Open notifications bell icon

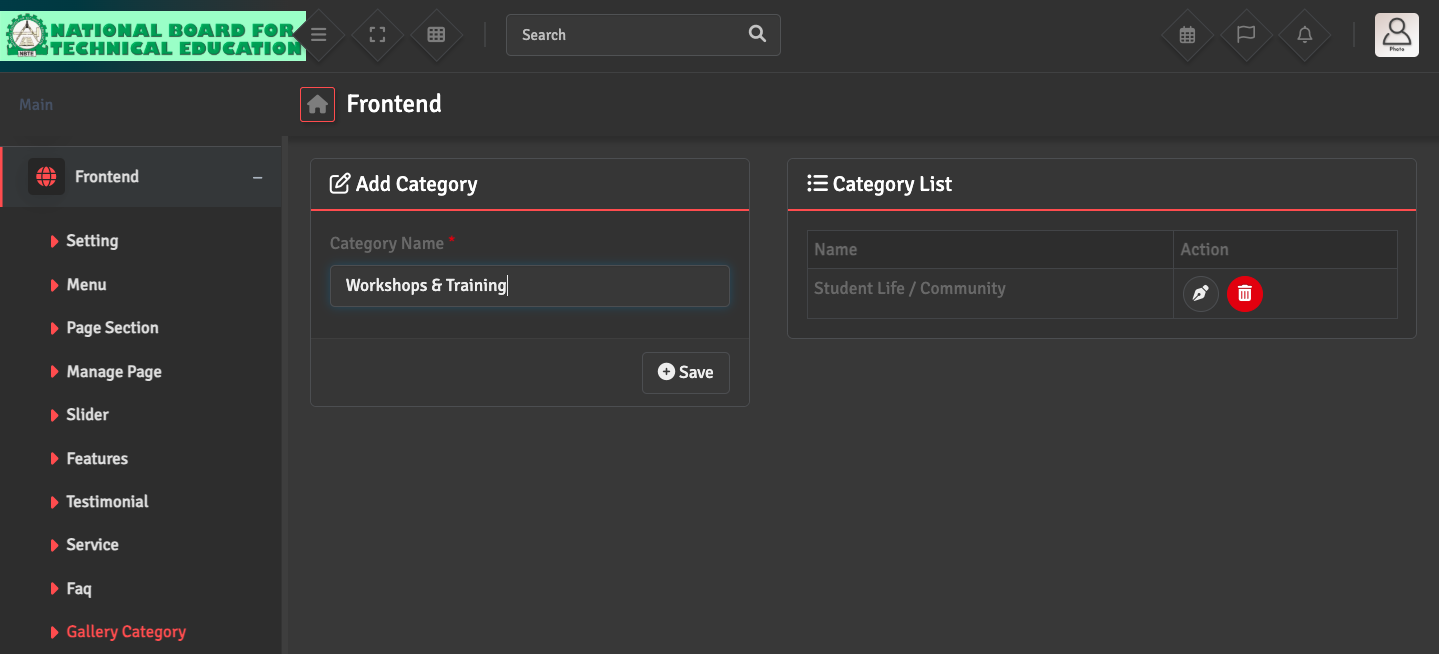(x=1305, y=35)
